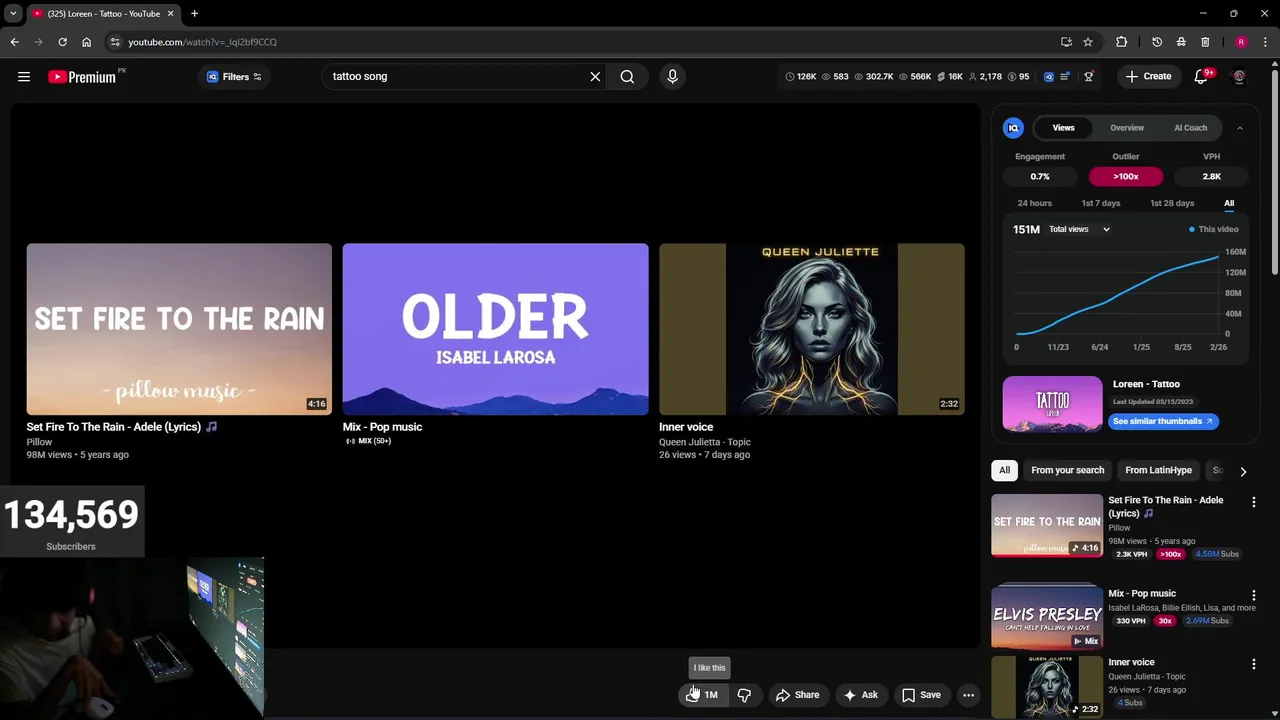Go back in browser history

click(x=14, y=42)
